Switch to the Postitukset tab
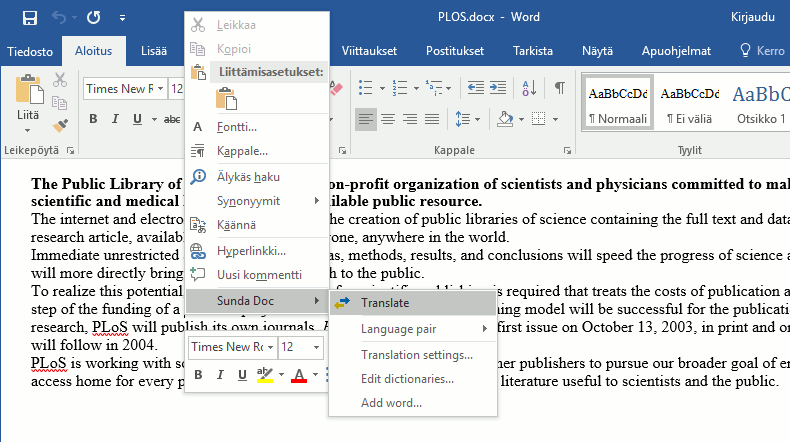The width and height of the screenshot is (790, 442). click(x=455, y=51)
